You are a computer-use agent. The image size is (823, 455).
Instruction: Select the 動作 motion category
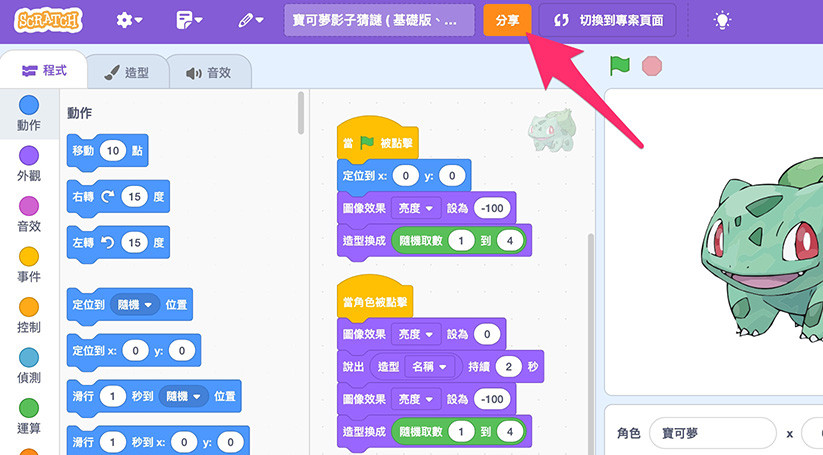point(29,113)
